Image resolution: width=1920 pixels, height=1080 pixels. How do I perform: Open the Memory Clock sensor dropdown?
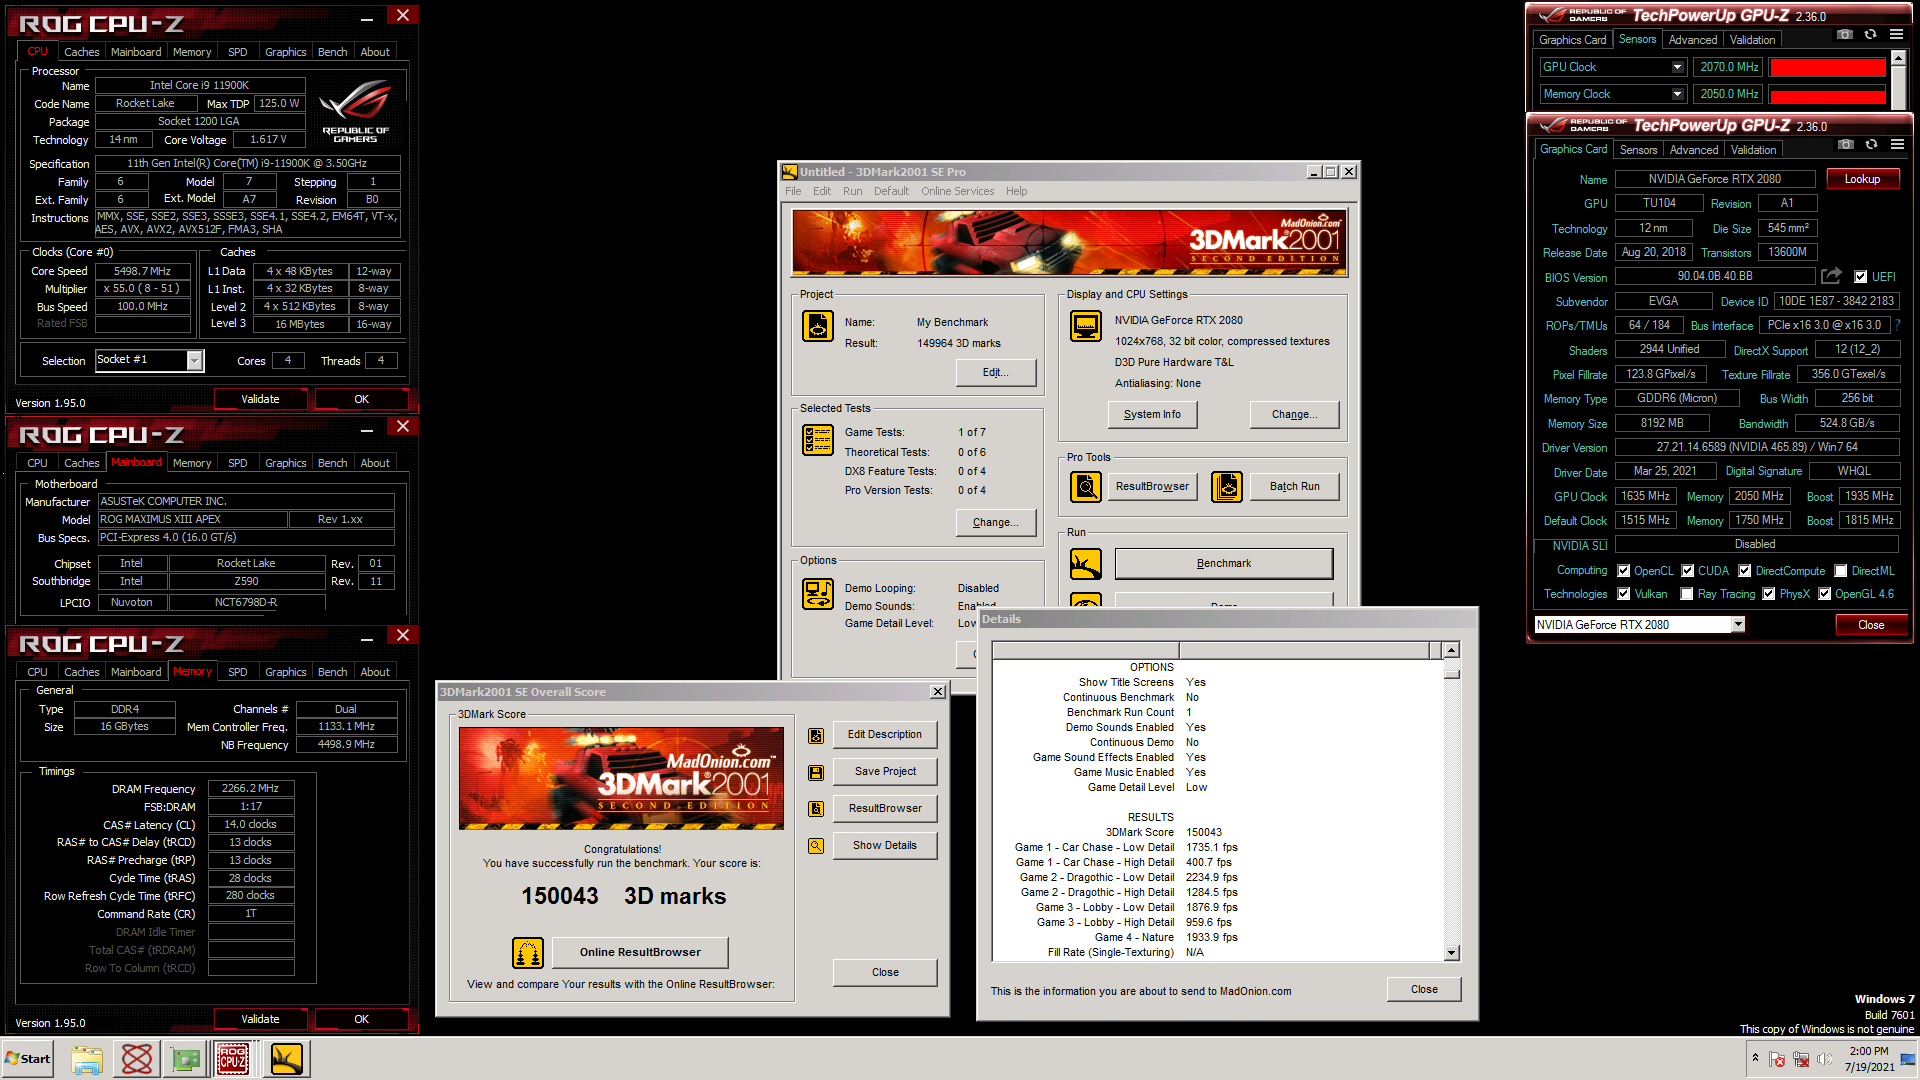click(1678, 94)
